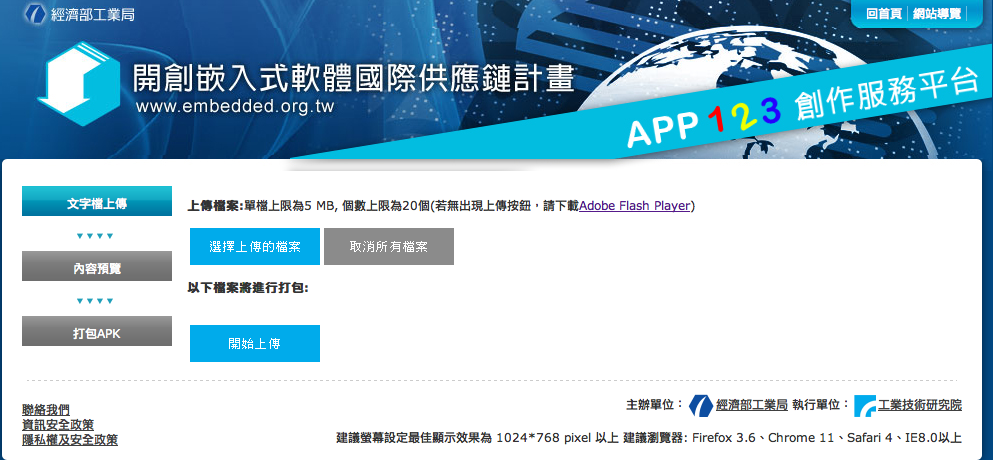Viewport: 993px width, 460px height.
Task: Open the 隱私權及安全政策 link
Action: coord(70,440)
